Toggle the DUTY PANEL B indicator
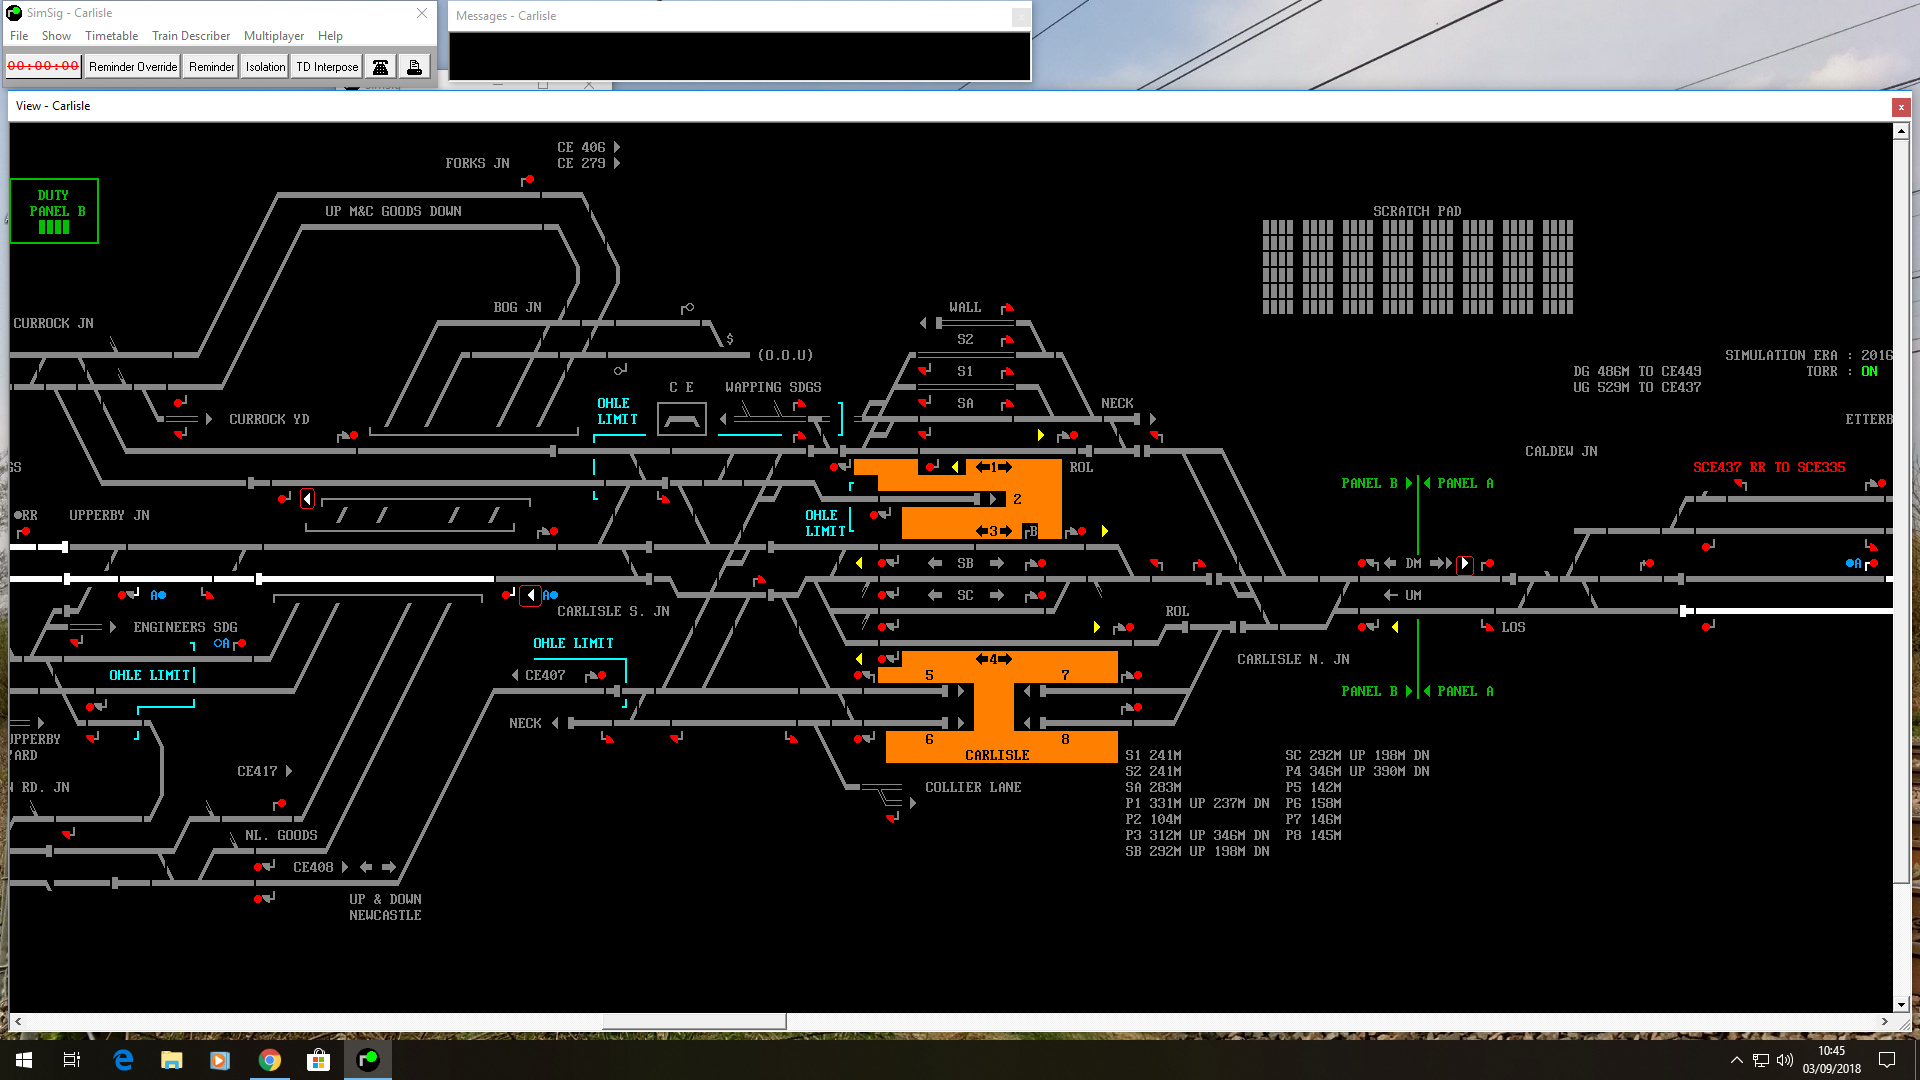 (54, 211)
